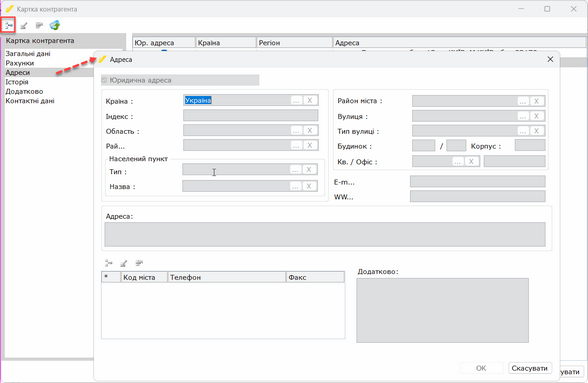
Task: Select Рахунки in the left panel
Action: pos(20,63)
